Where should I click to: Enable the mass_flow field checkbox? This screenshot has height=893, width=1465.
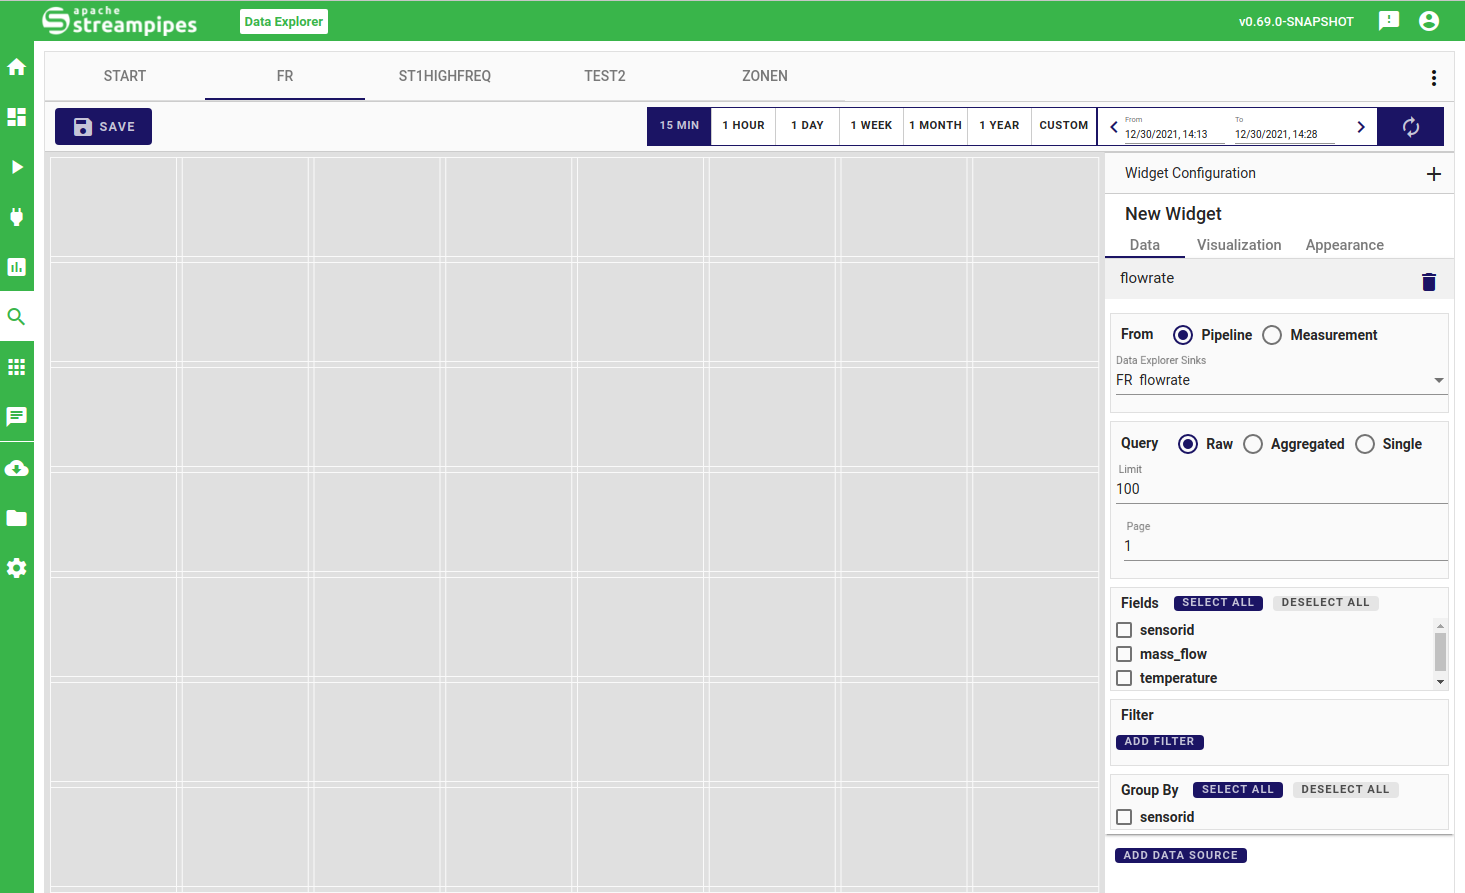(1124, 654)
